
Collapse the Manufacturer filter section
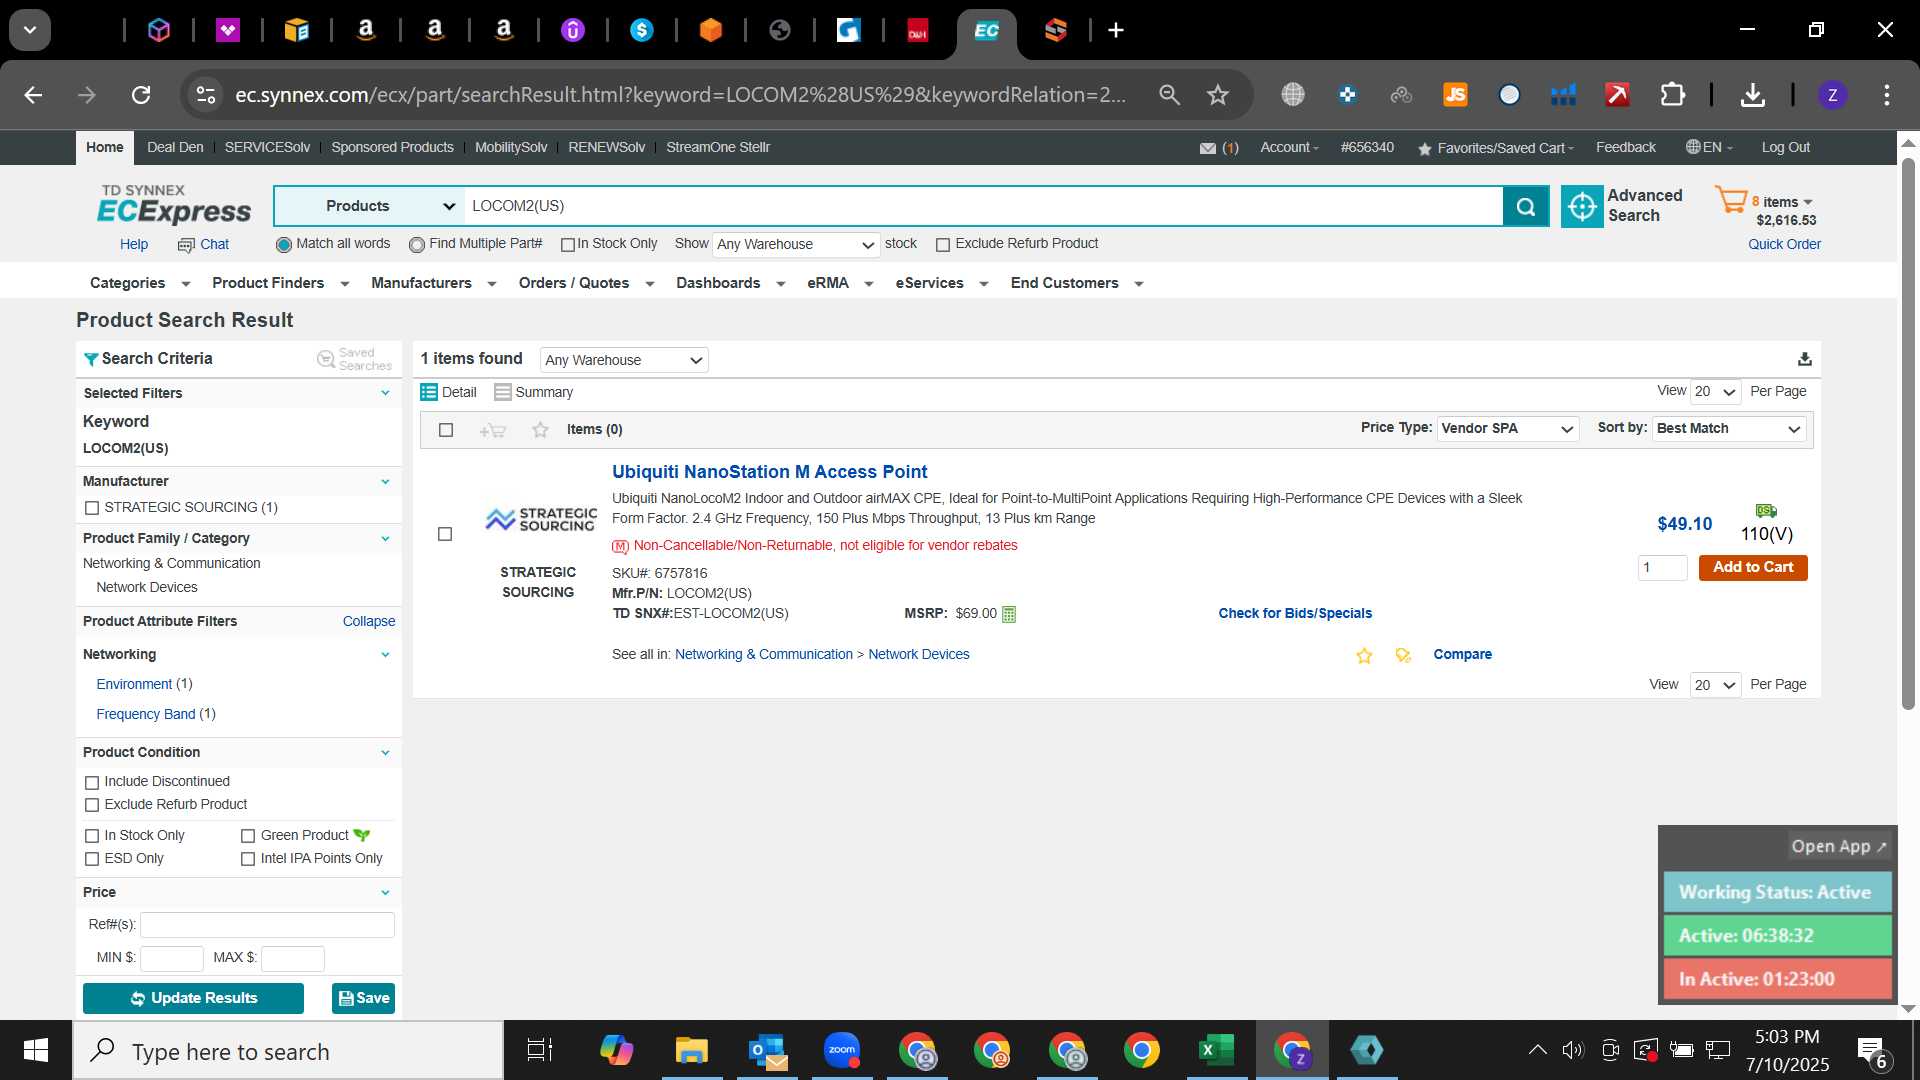tap(385, 482)
